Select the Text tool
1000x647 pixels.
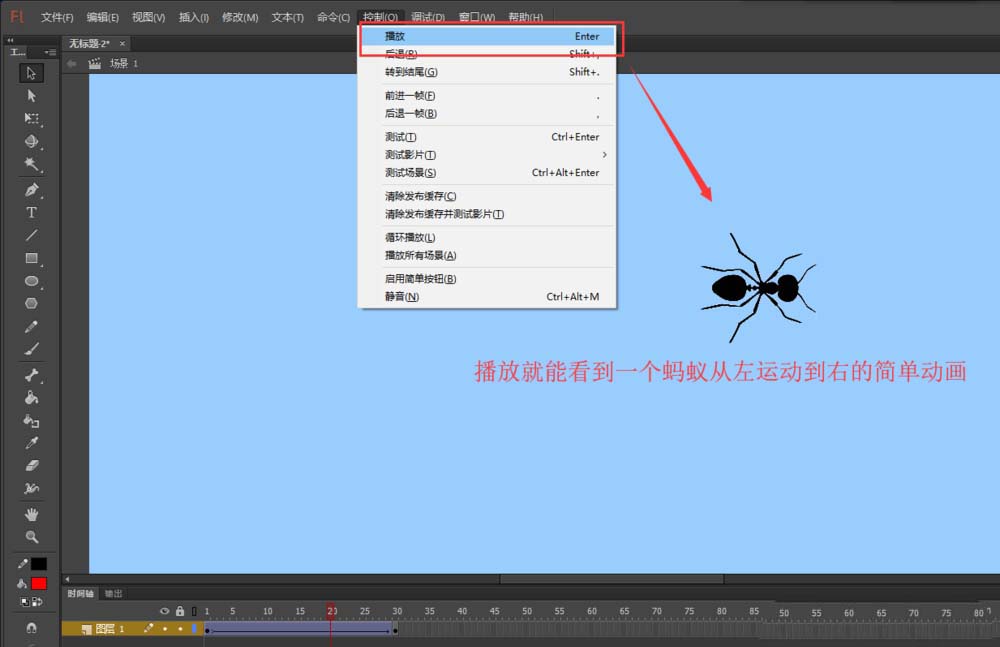(31, 213)
